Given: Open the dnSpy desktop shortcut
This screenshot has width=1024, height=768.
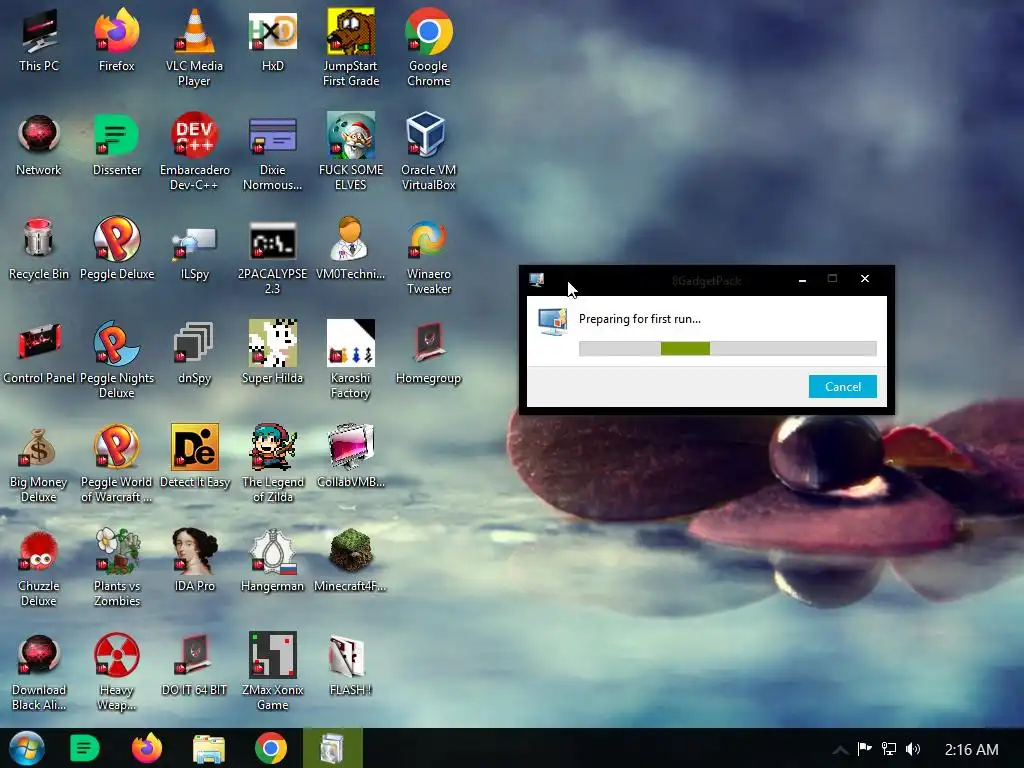Looking at the screenshot, I should point(194,352).
